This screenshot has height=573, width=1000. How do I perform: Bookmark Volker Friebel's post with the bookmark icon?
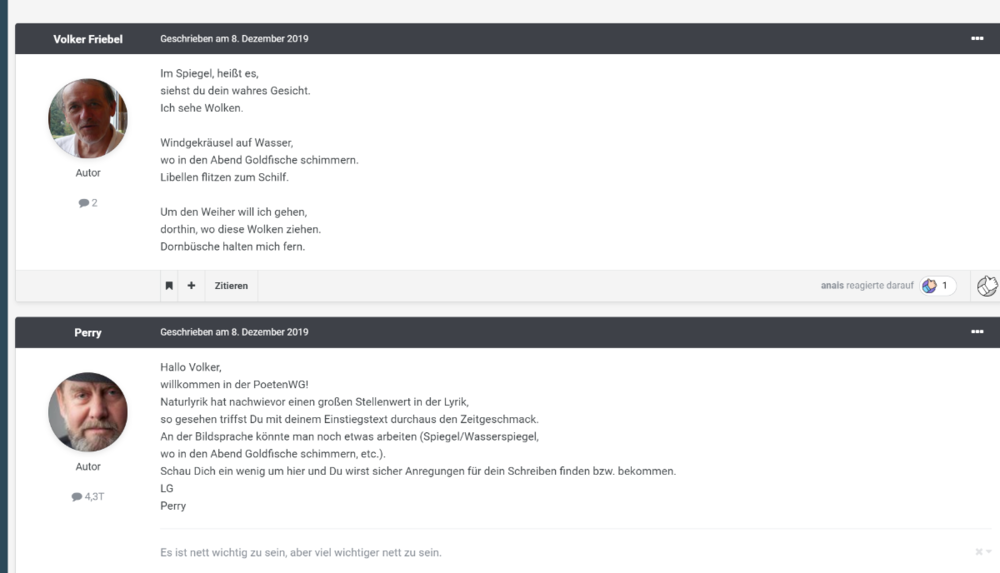coord(169,286)
